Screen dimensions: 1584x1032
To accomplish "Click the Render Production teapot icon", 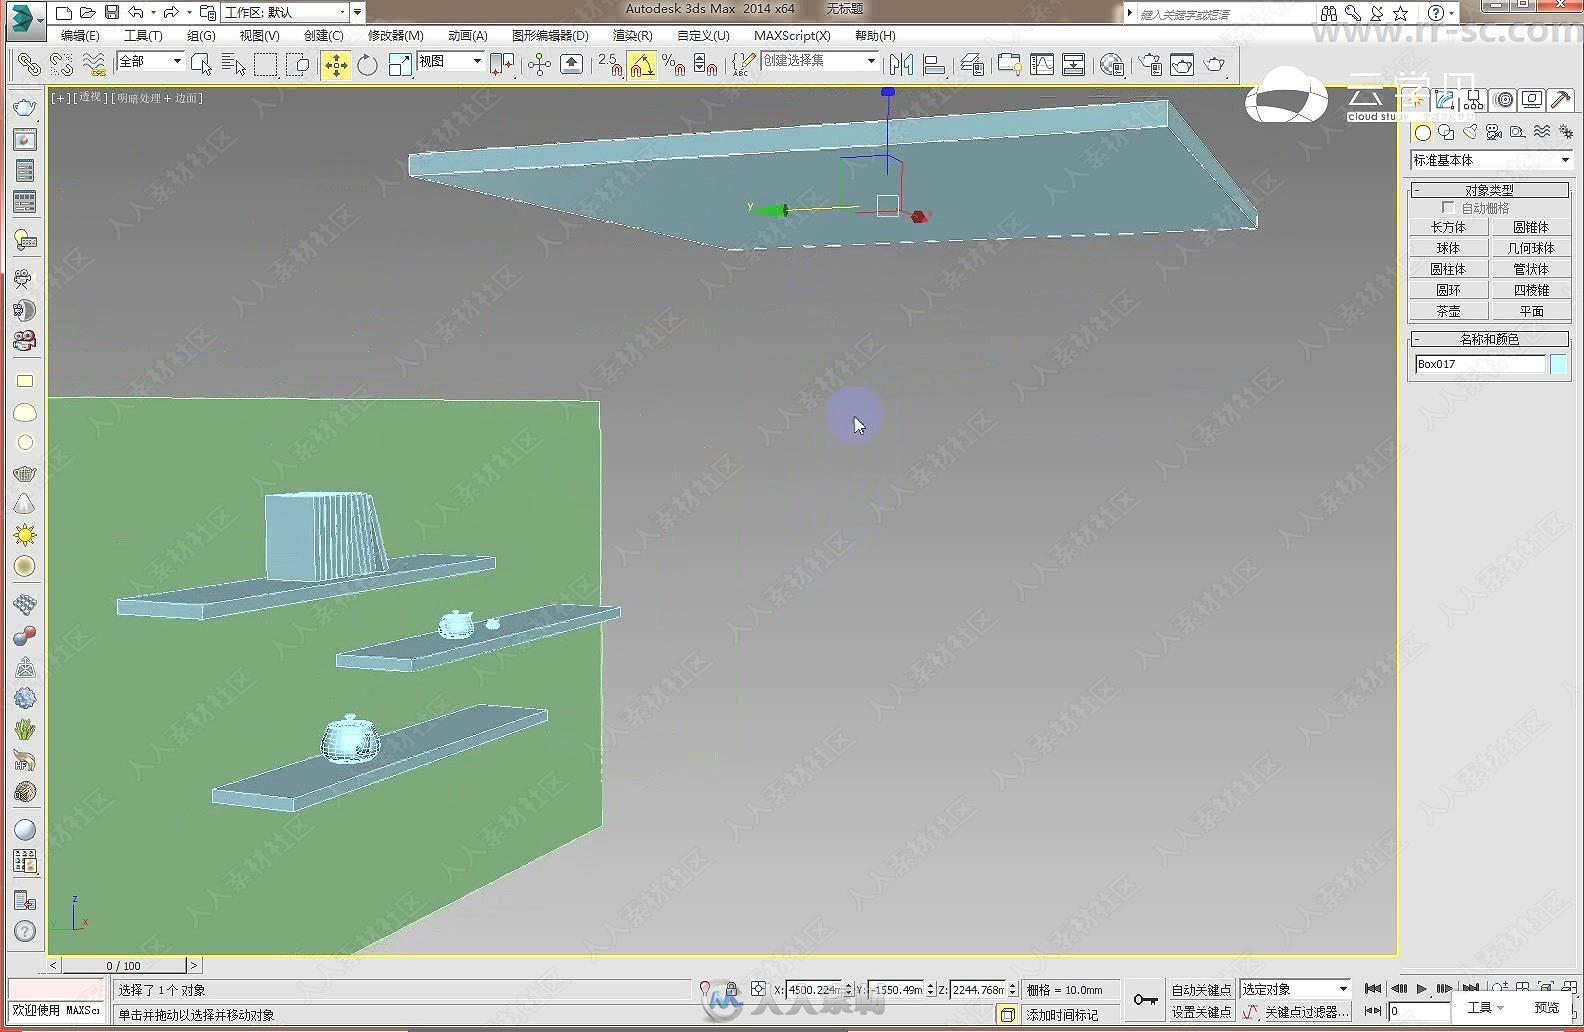I will coord(1214,65).
